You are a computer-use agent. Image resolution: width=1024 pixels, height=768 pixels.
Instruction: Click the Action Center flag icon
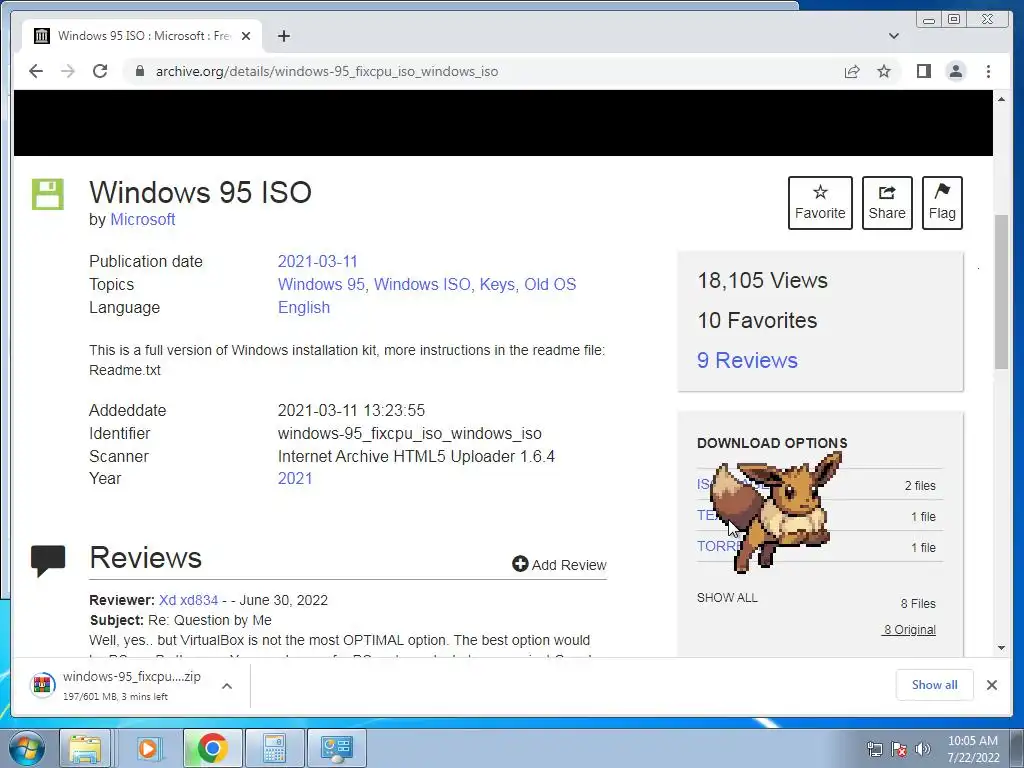point(899,749)
